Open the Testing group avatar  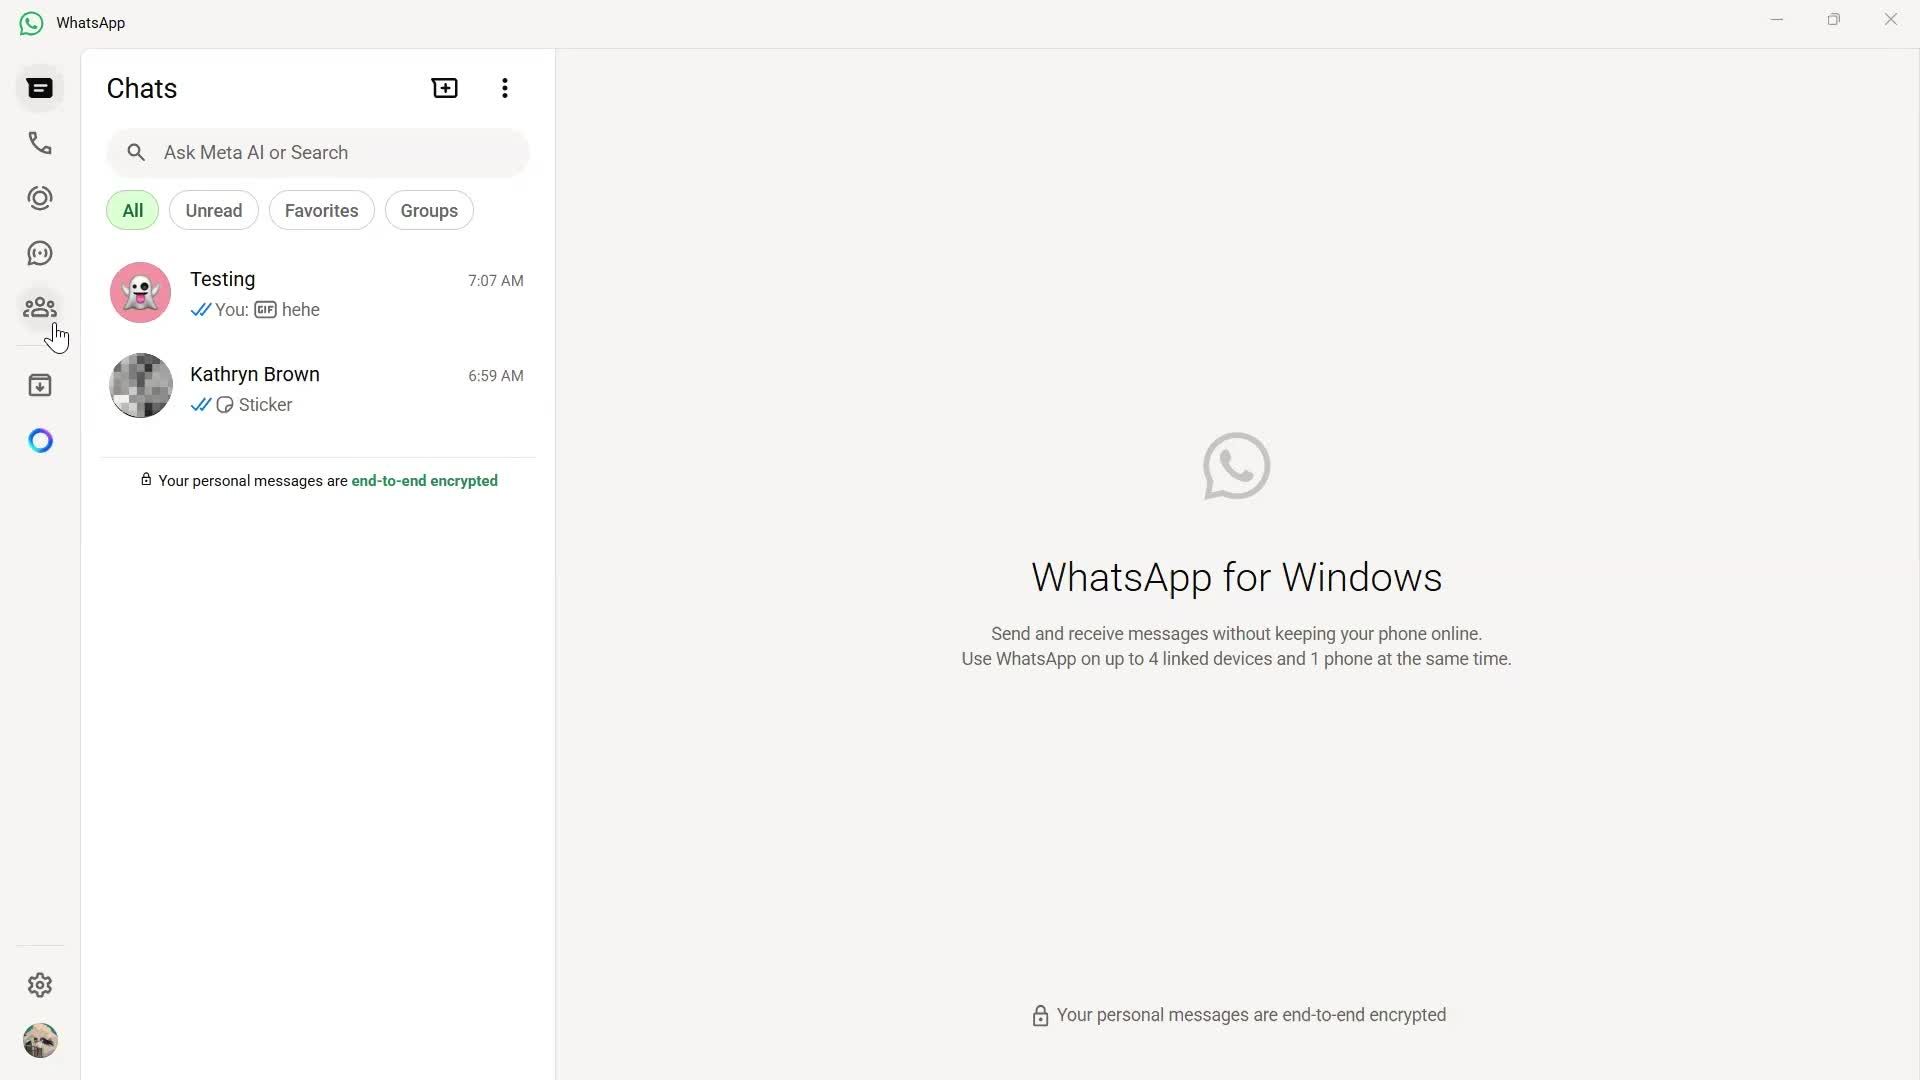click(x=140, y=292)
